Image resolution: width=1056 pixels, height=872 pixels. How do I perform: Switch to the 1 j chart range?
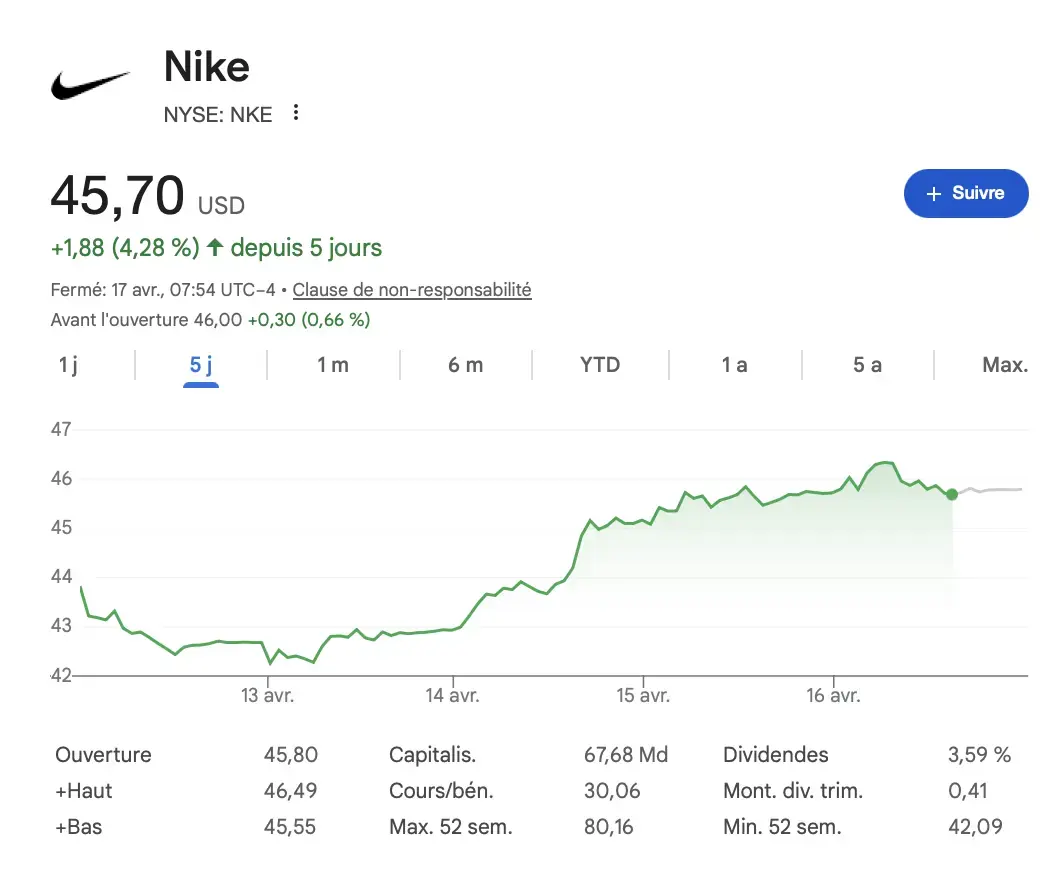point(66,365)
